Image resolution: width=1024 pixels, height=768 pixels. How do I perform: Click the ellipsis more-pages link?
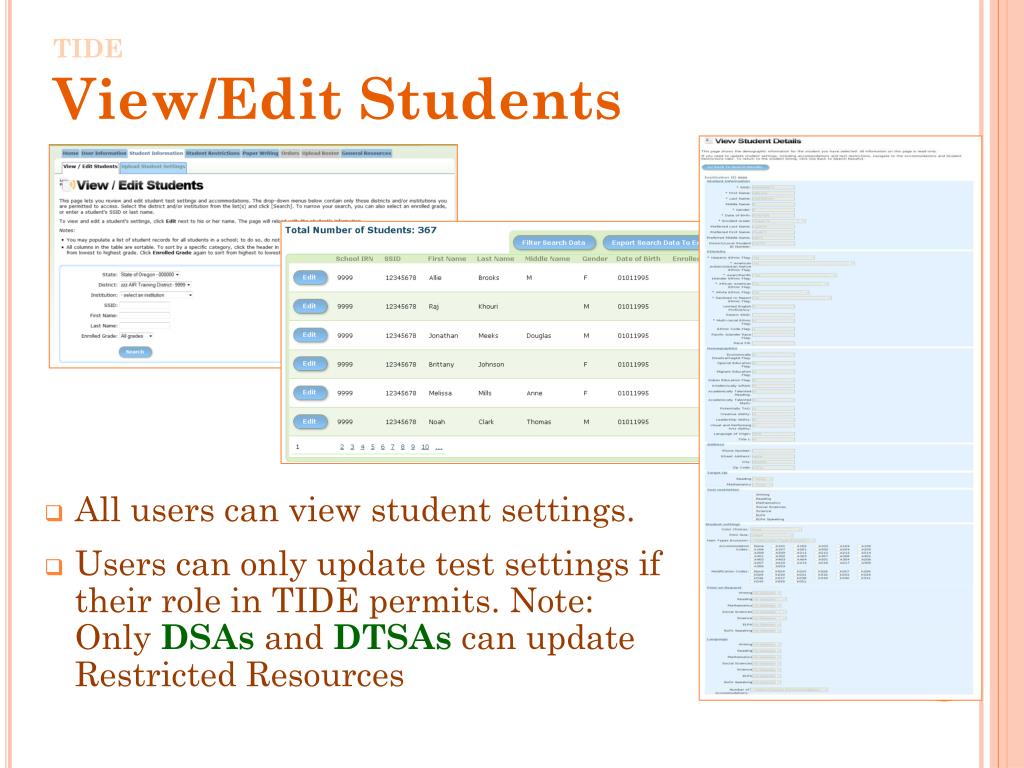click(x=439, y=447)
